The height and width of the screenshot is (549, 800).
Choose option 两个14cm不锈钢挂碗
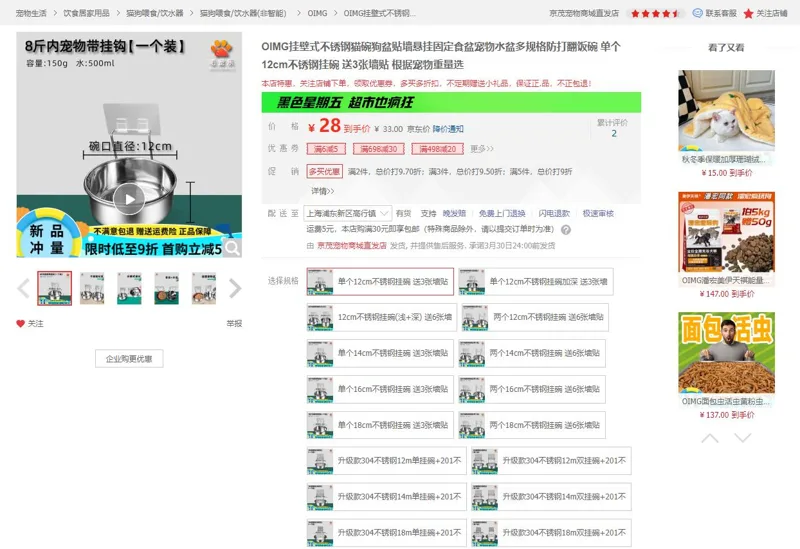(x=532, y=353)
